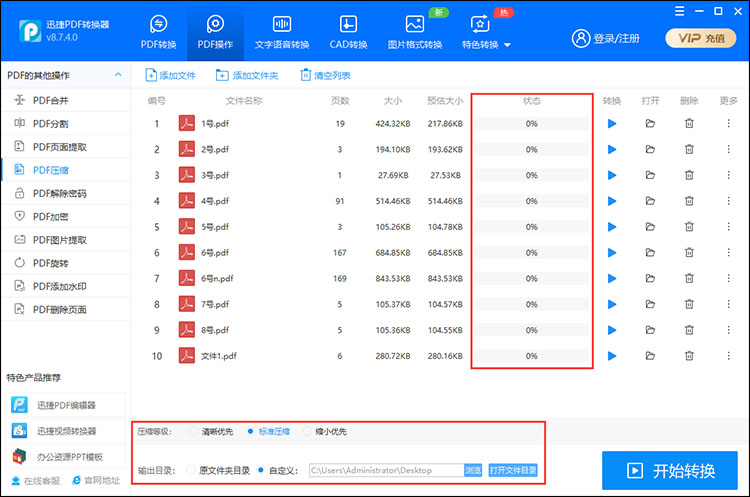Viewport: 750px width, 497px height.
Task: Click the 清空列表 button
Action: click(x=325, y=75)
